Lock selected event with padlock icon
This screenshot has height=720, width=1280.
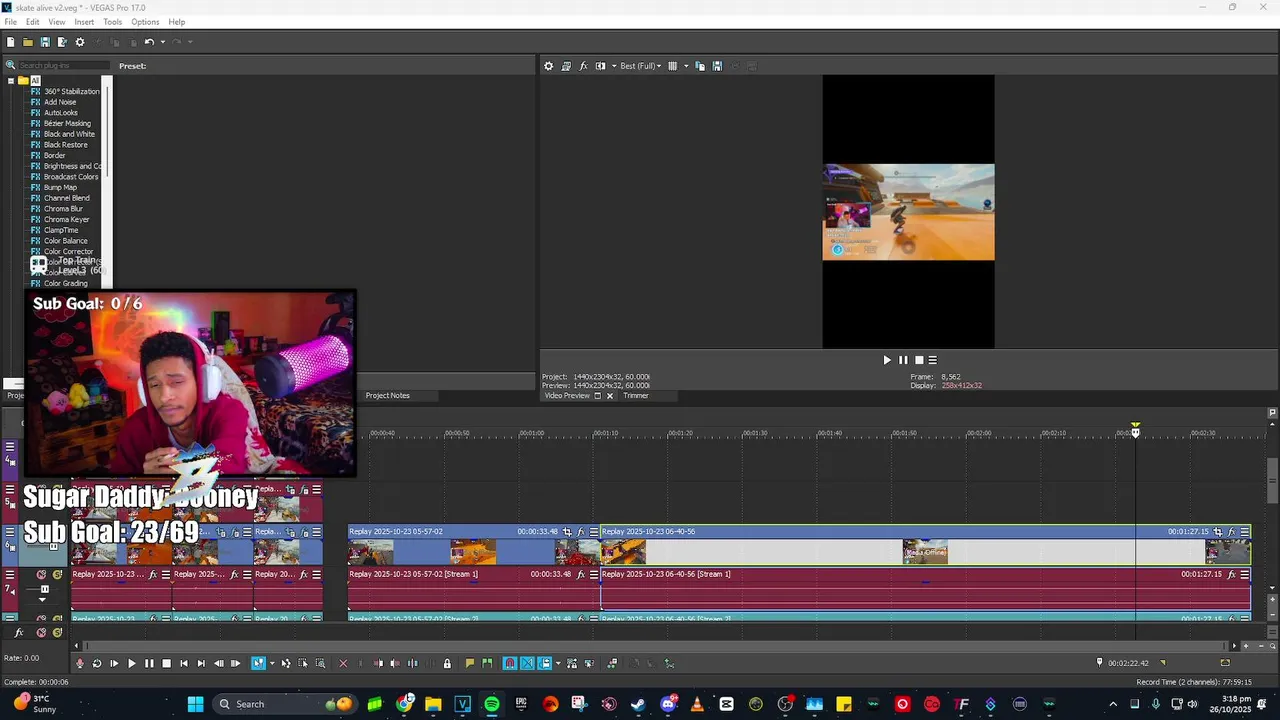[447, 663]
